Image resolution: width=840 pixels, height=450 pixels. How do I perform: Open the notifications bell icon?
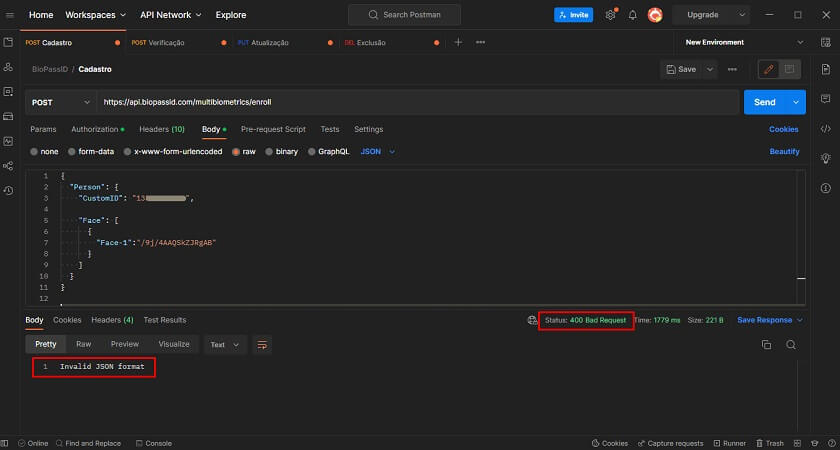(x=633, y=15)
